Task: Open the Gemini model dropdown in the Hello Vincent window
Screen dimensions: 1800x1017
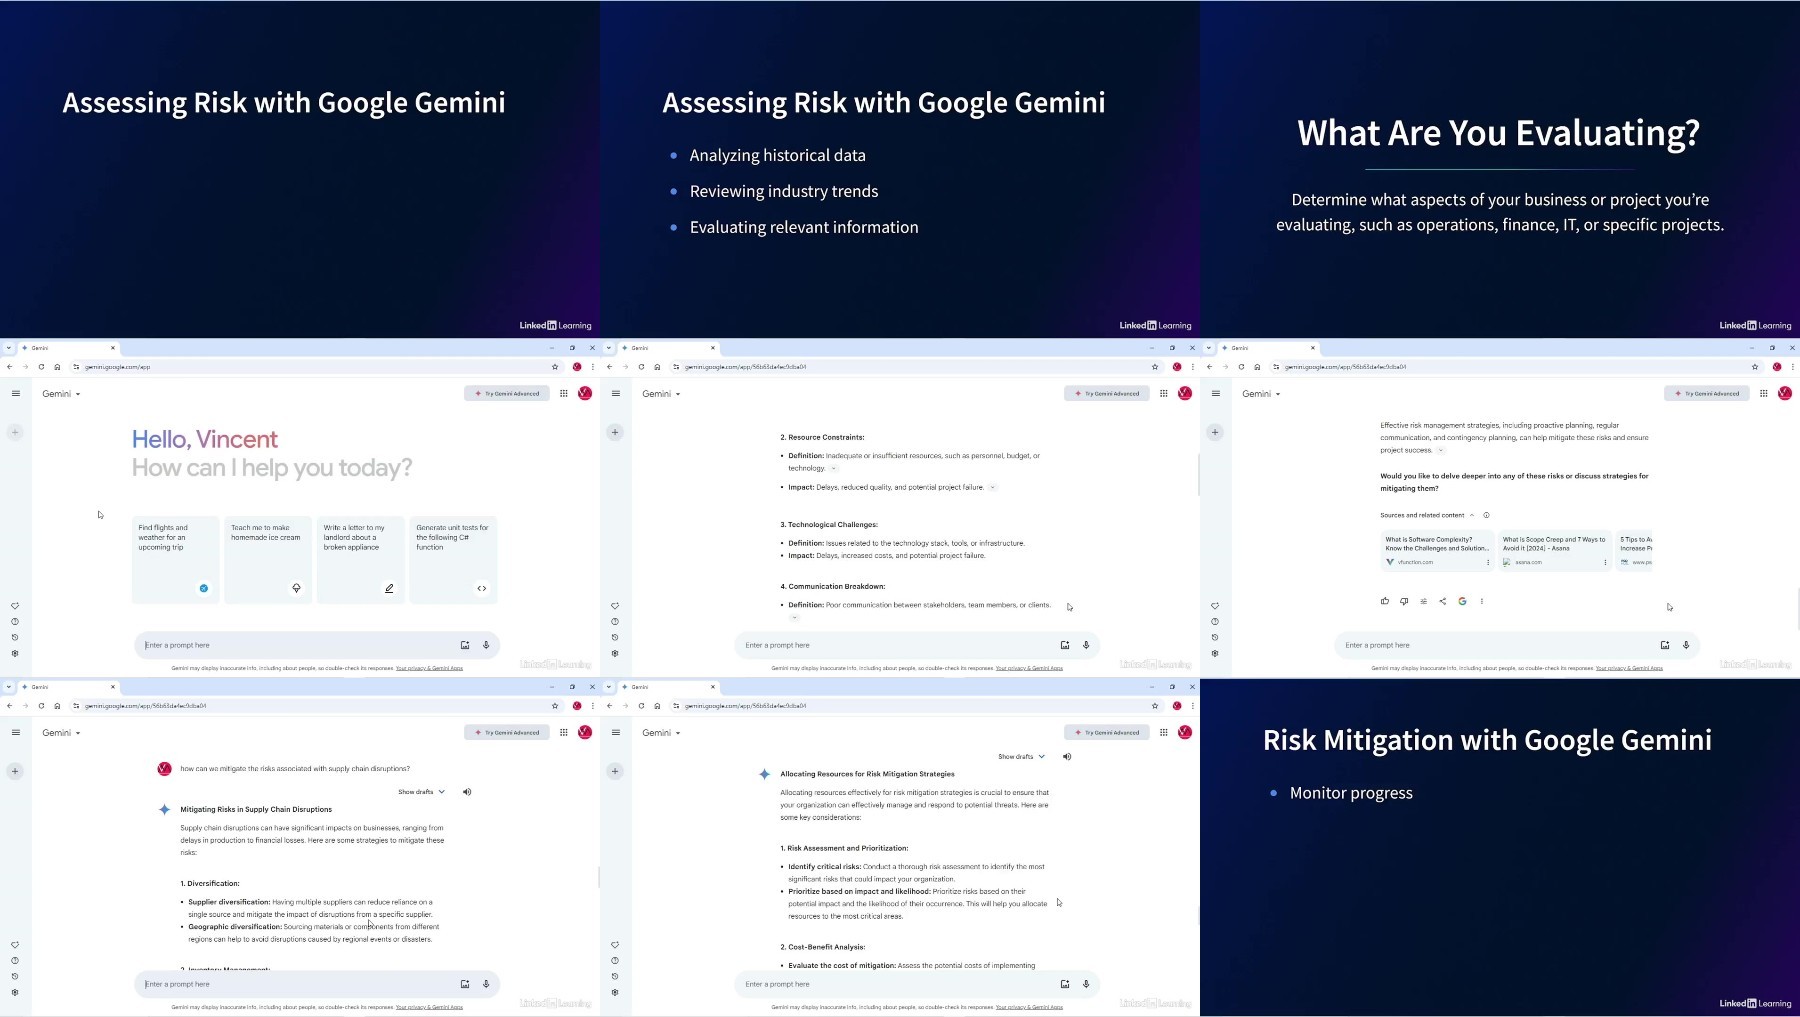Action: click(61, 394)
